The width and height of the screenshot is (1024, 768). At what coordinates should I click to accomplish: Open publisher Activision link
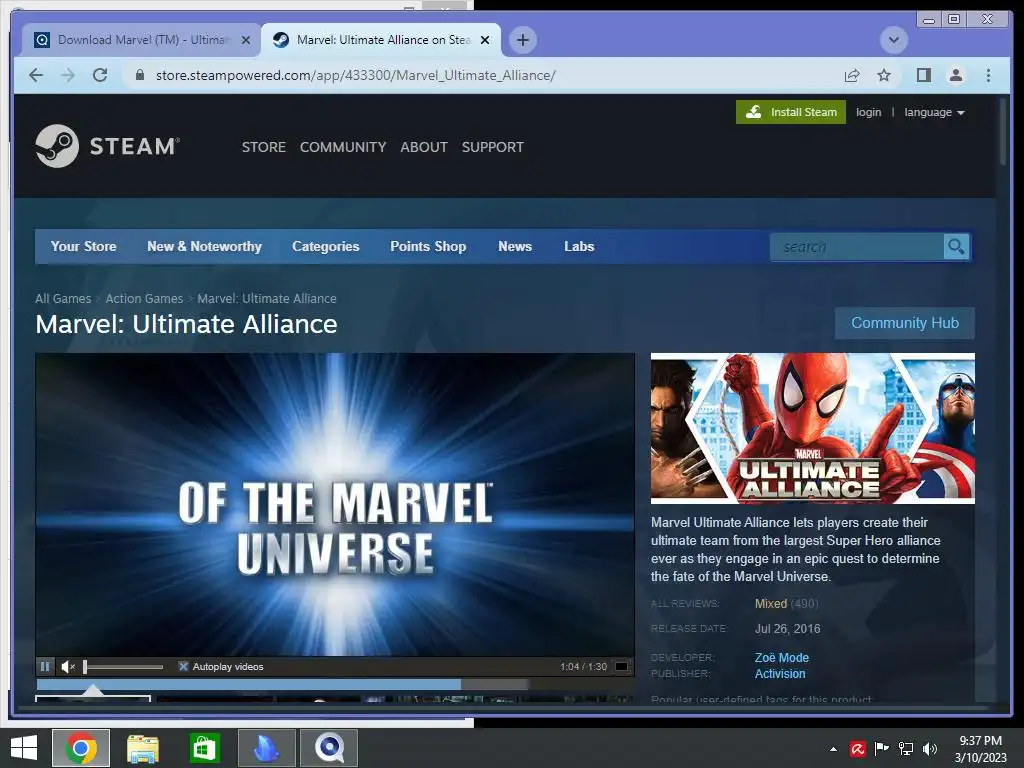tap(780, 674)
